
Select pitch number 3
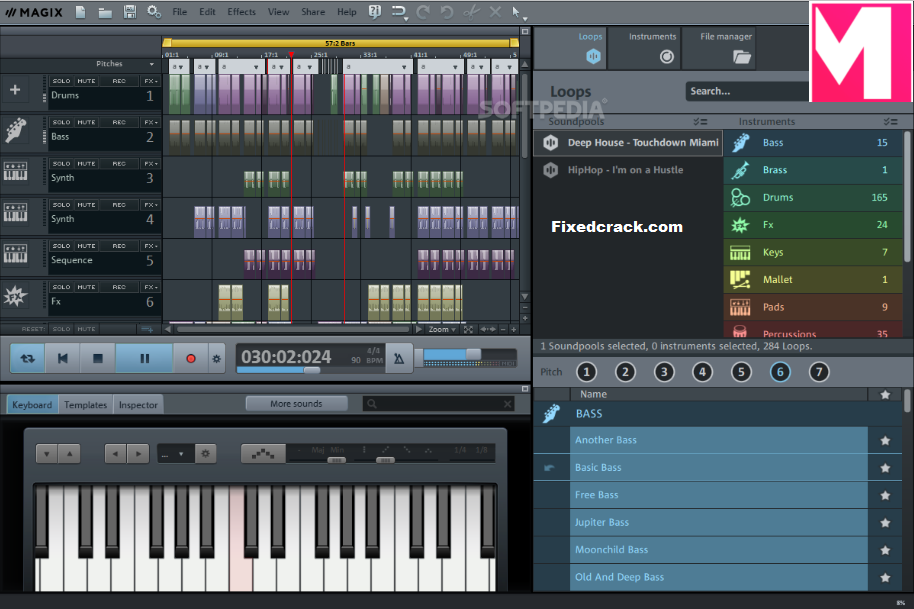(x=663, y=372)
